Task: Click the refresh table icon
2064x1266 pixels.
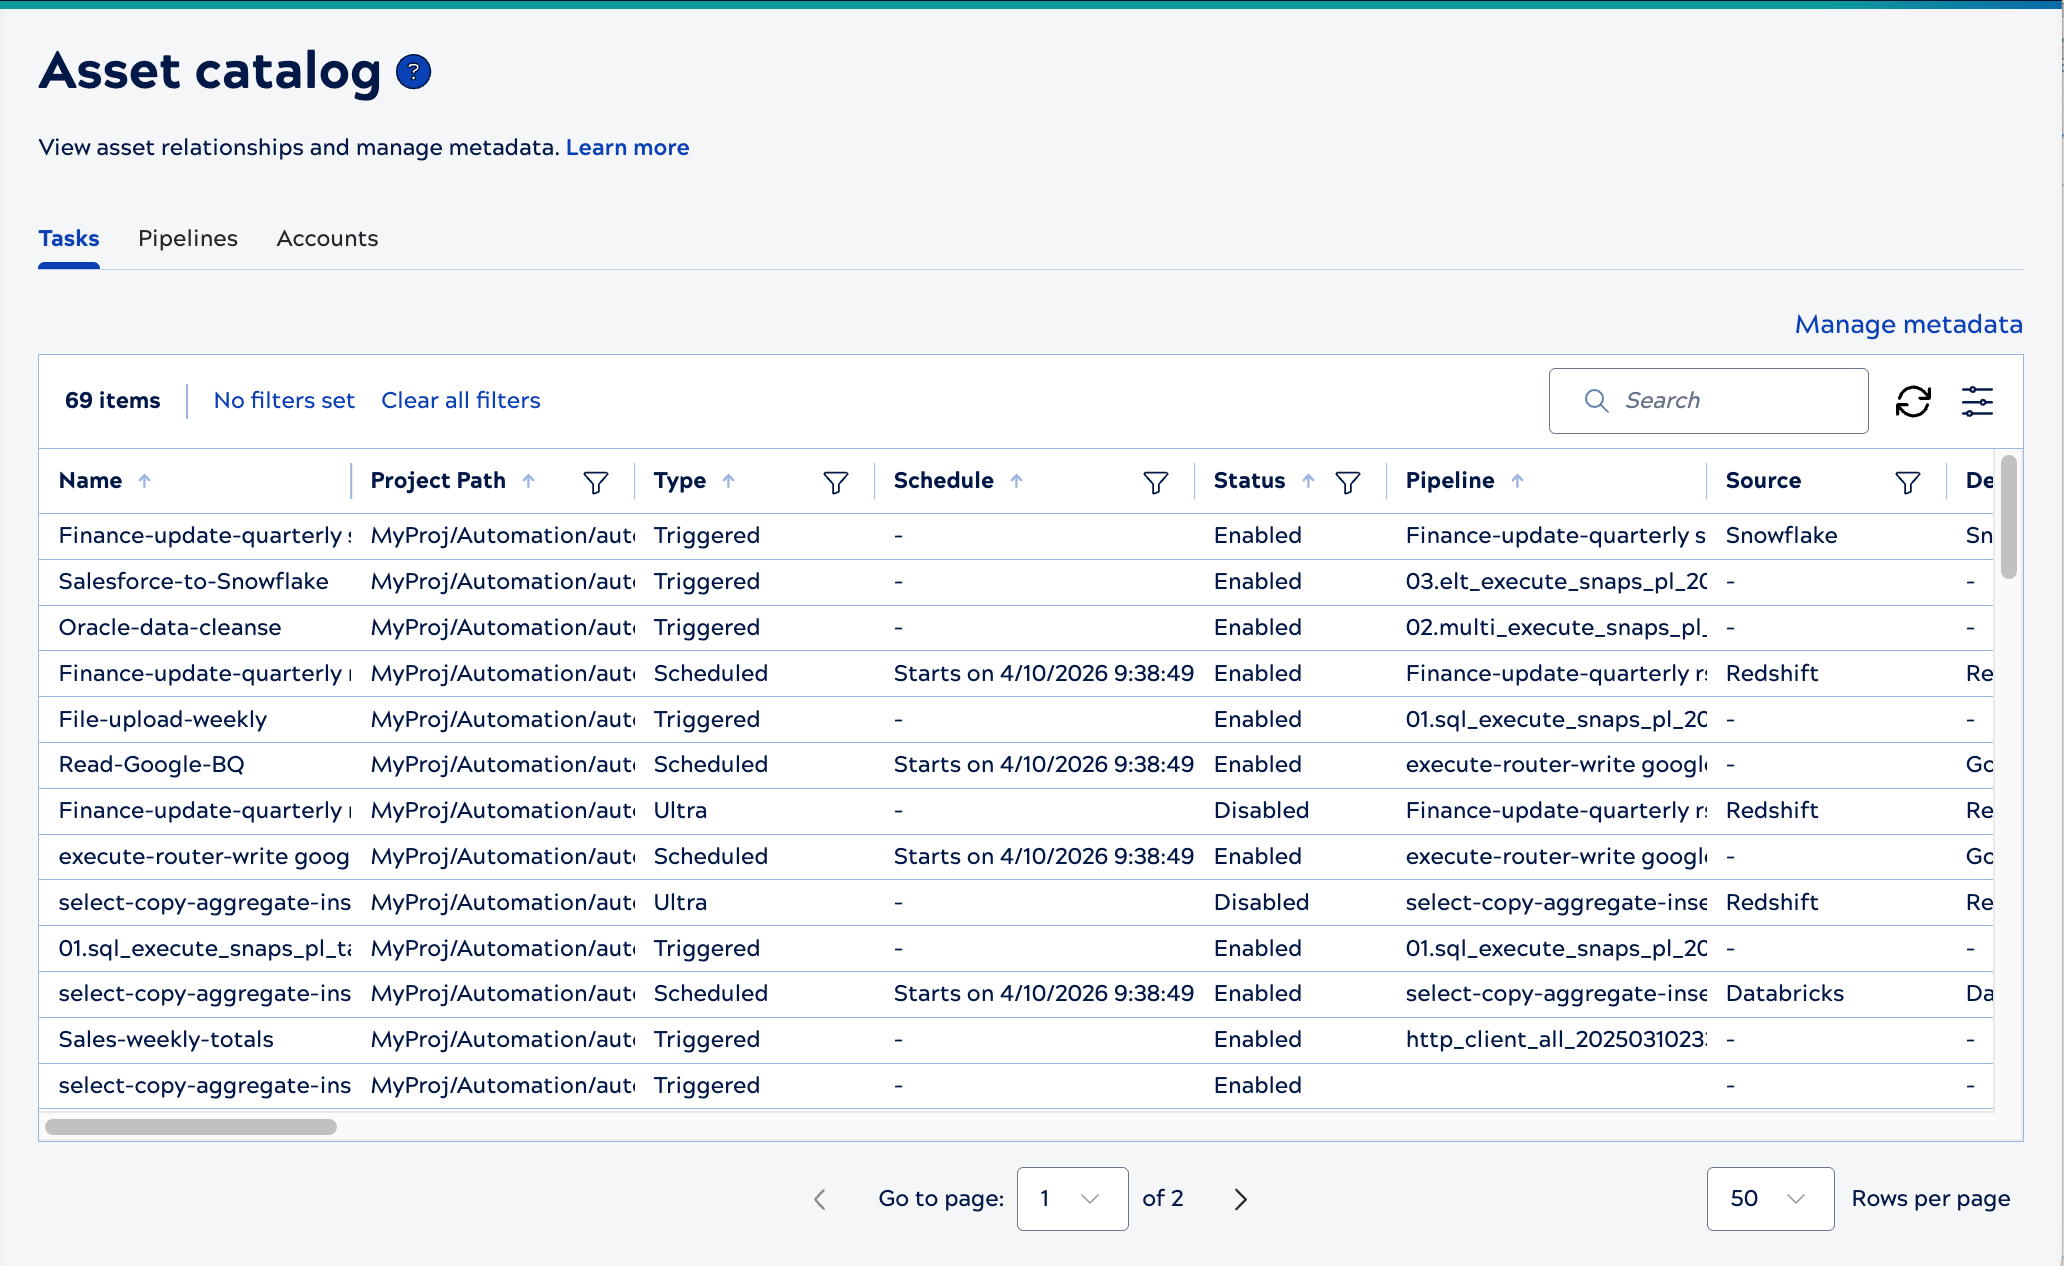Action: [x=1912, y=401]
